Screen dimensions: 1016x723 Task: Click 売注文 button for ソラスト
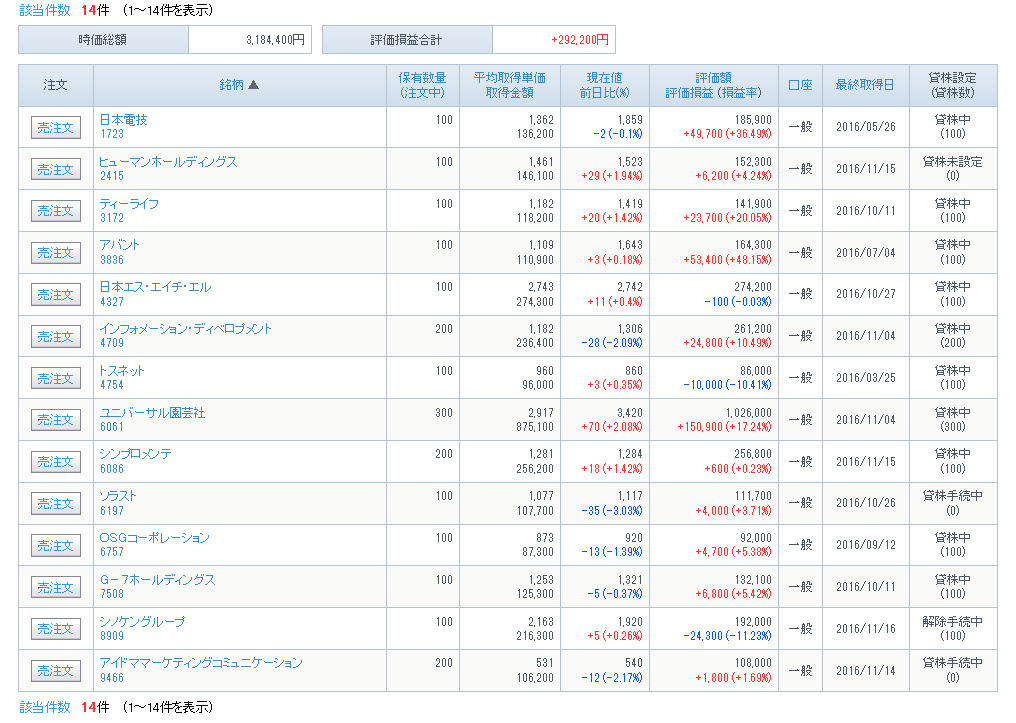pyautogui.click(x=56, y=504)
